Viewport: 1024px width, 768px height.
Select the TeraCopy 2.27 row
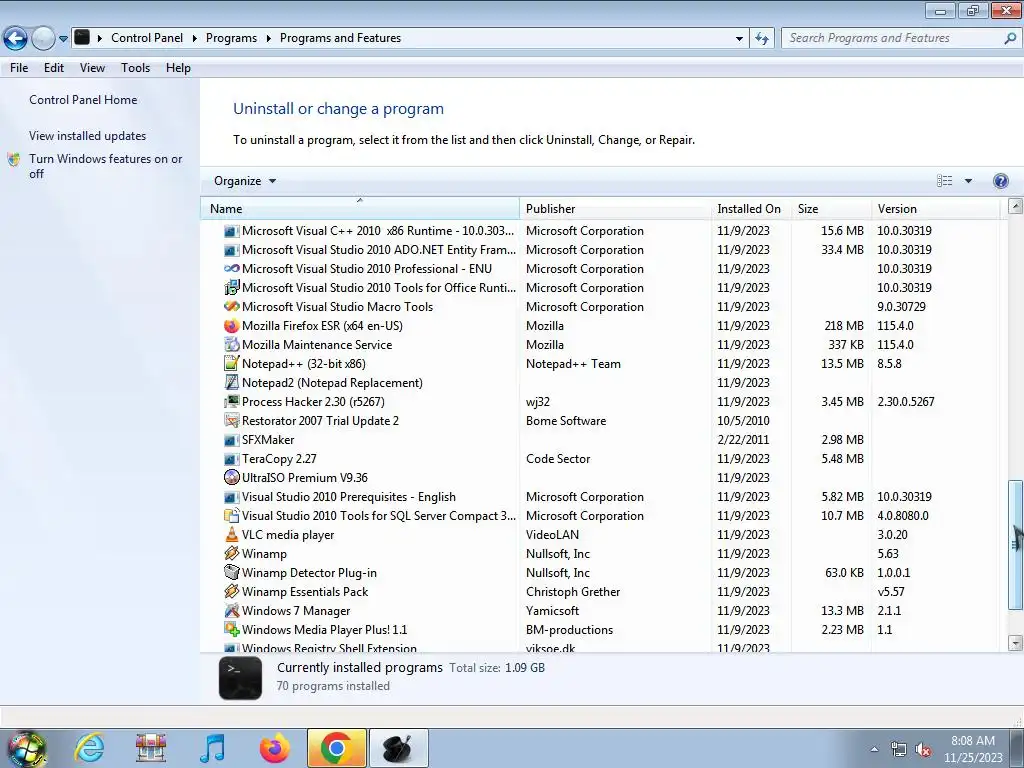[601, 458]
